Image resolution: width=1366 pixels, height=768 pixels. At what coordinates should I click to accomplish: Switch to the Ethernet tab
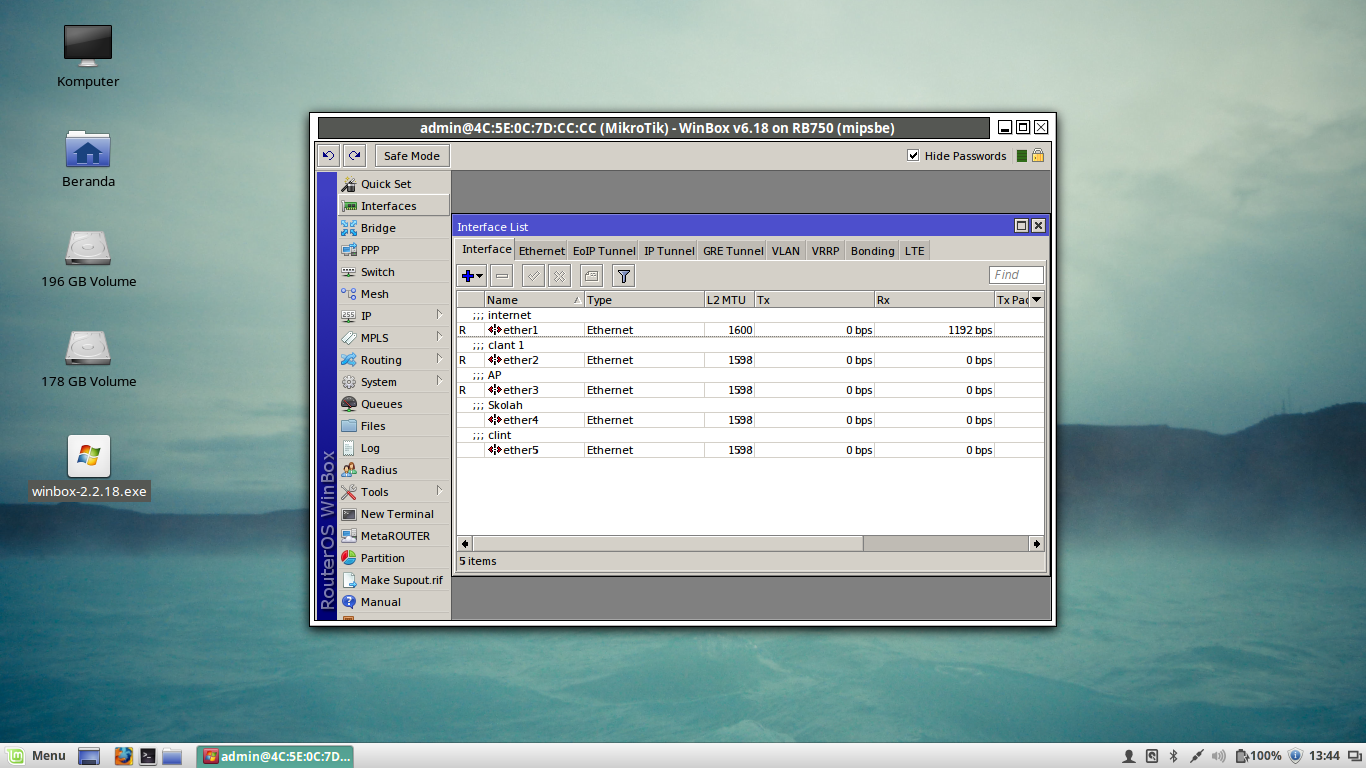(x=541, y=250)
